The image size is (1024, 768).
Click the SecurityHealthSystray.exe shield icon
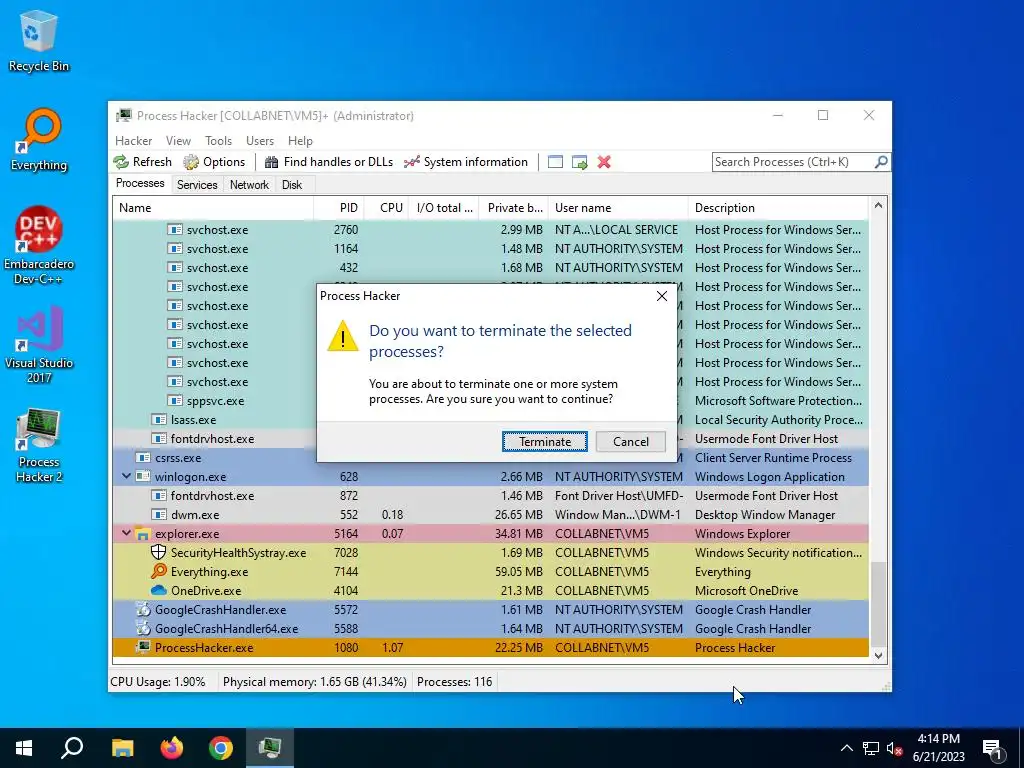159,552
